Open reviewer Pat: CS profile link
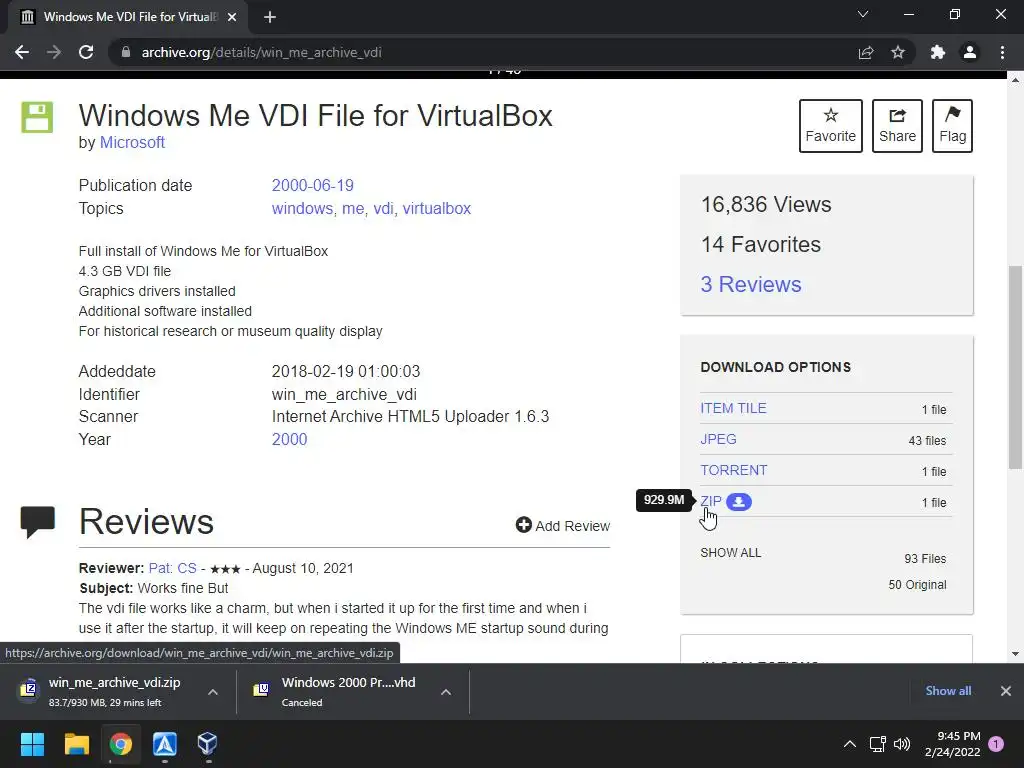This screenshot has height=768, width=1024. (172, 568)
